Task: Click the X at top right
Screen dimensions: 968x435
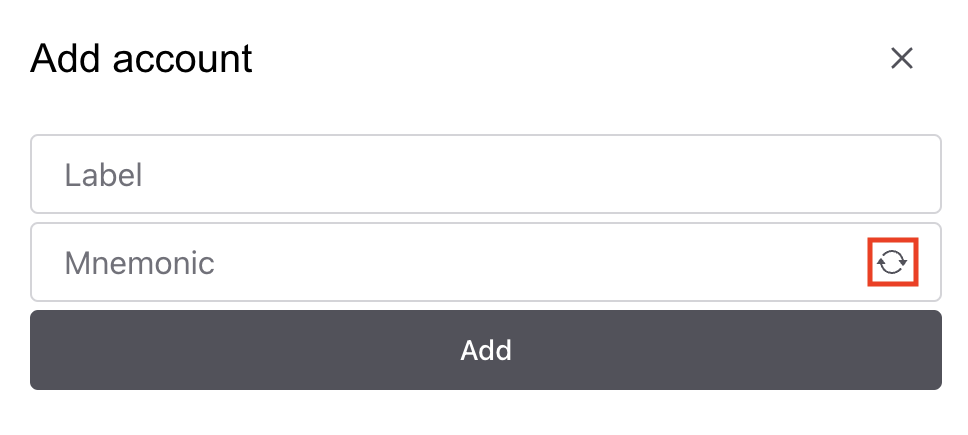Action: (x=902, y=59)
